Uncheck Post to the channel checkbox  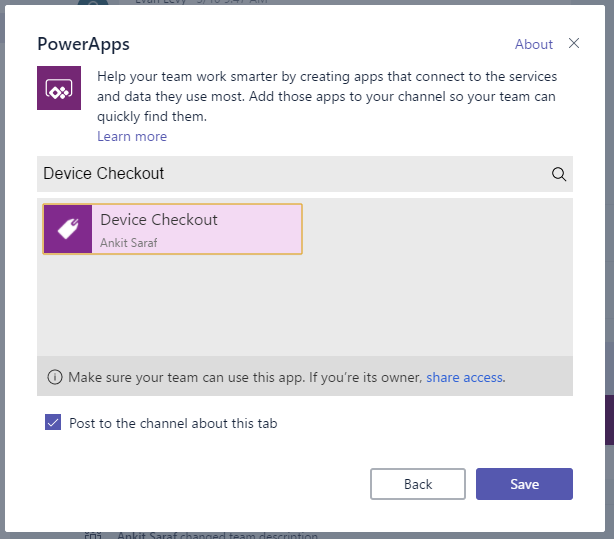click(x=53, y=422)
